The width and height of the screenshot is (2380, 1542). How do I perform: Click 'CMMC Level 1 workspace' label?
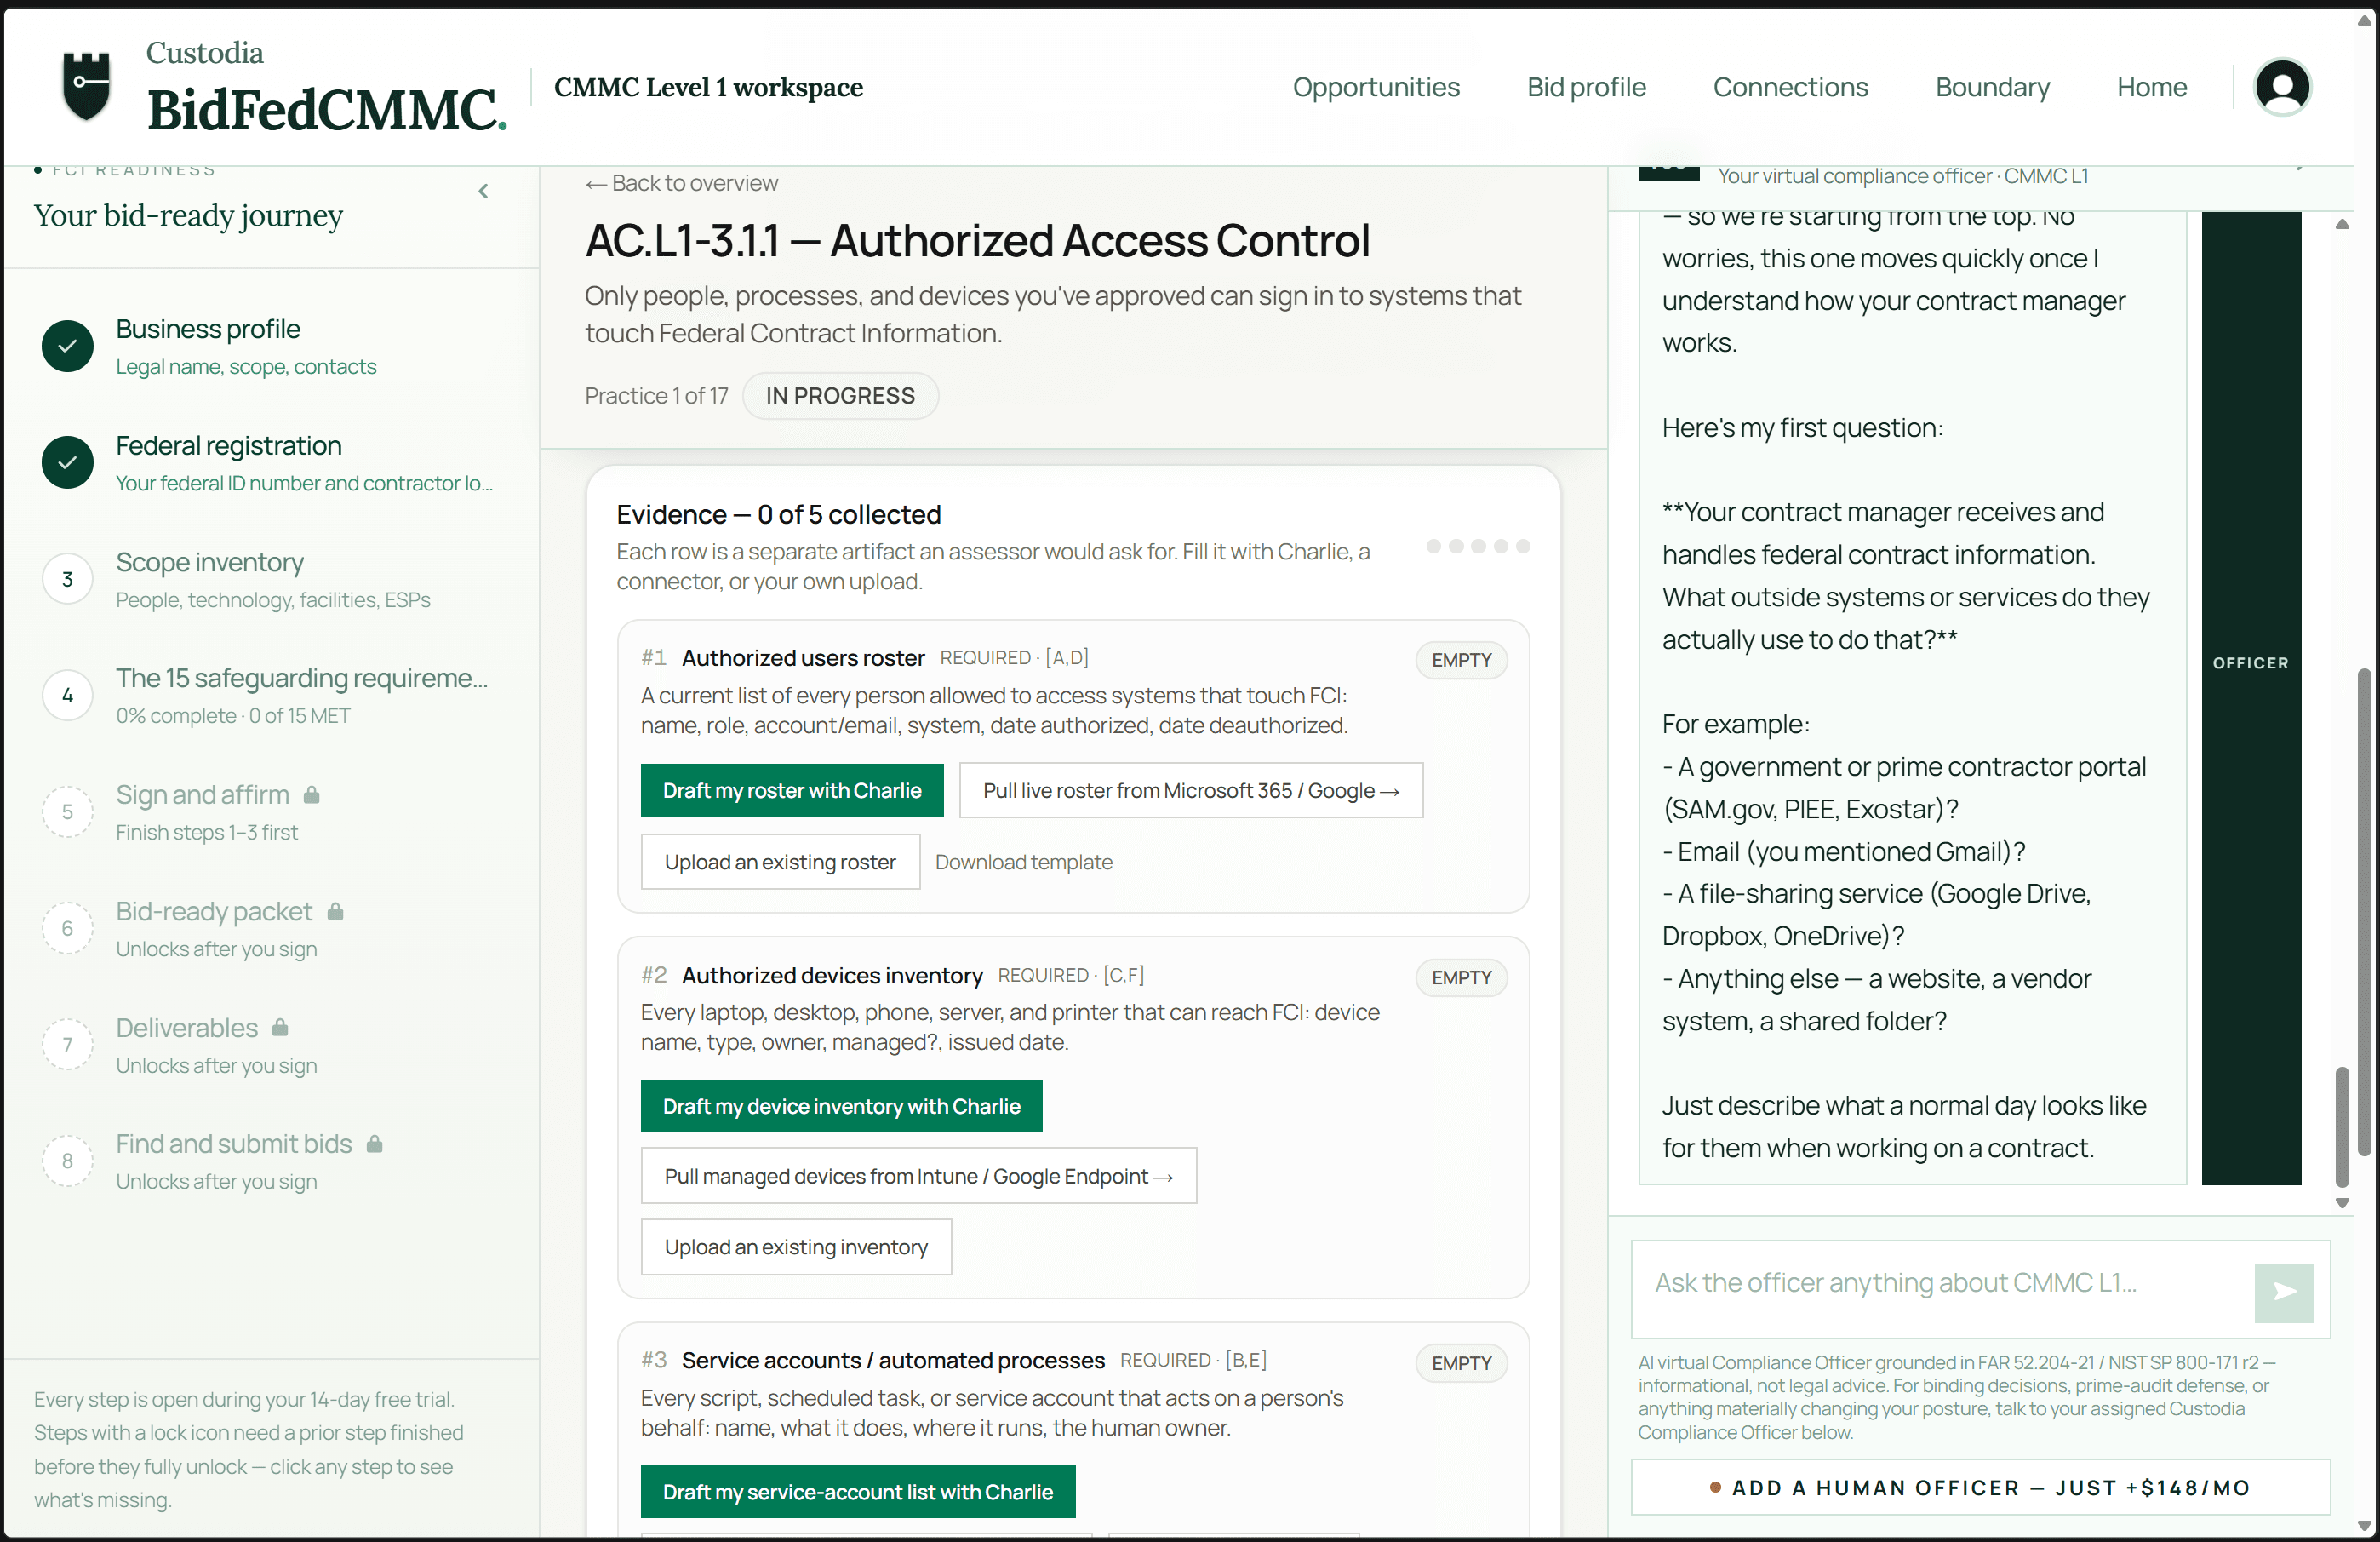pyautogui.click(x=708, y=87)
